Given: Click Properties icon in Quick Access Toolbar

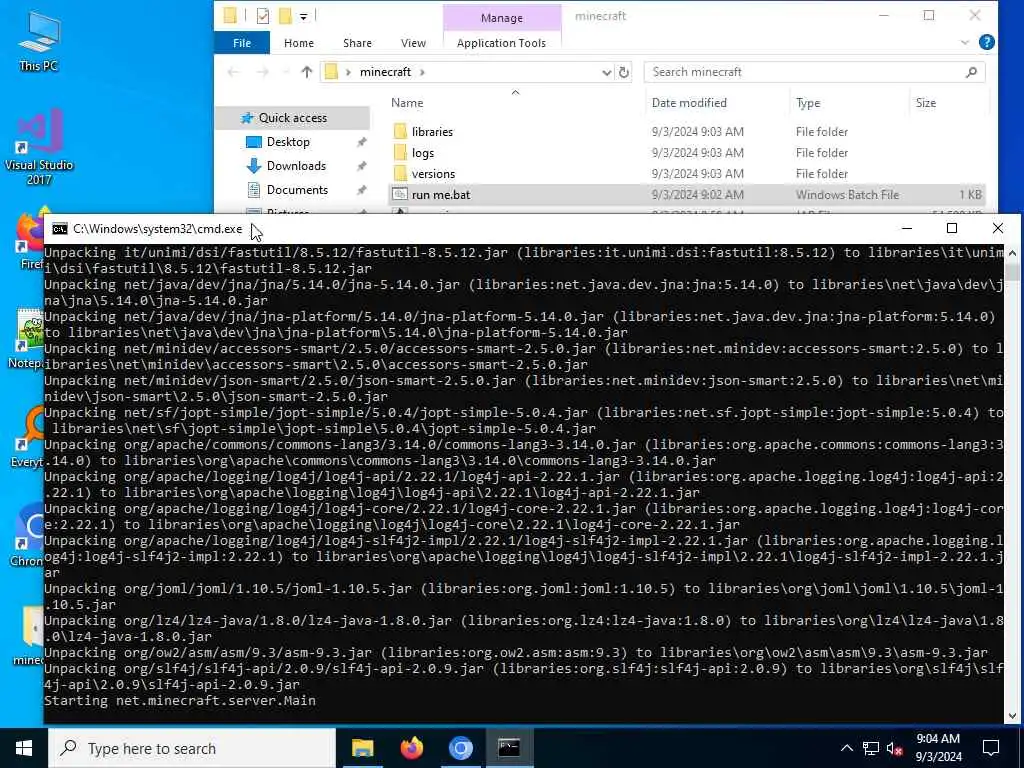Looking at the screenshot, I should 263,16.
